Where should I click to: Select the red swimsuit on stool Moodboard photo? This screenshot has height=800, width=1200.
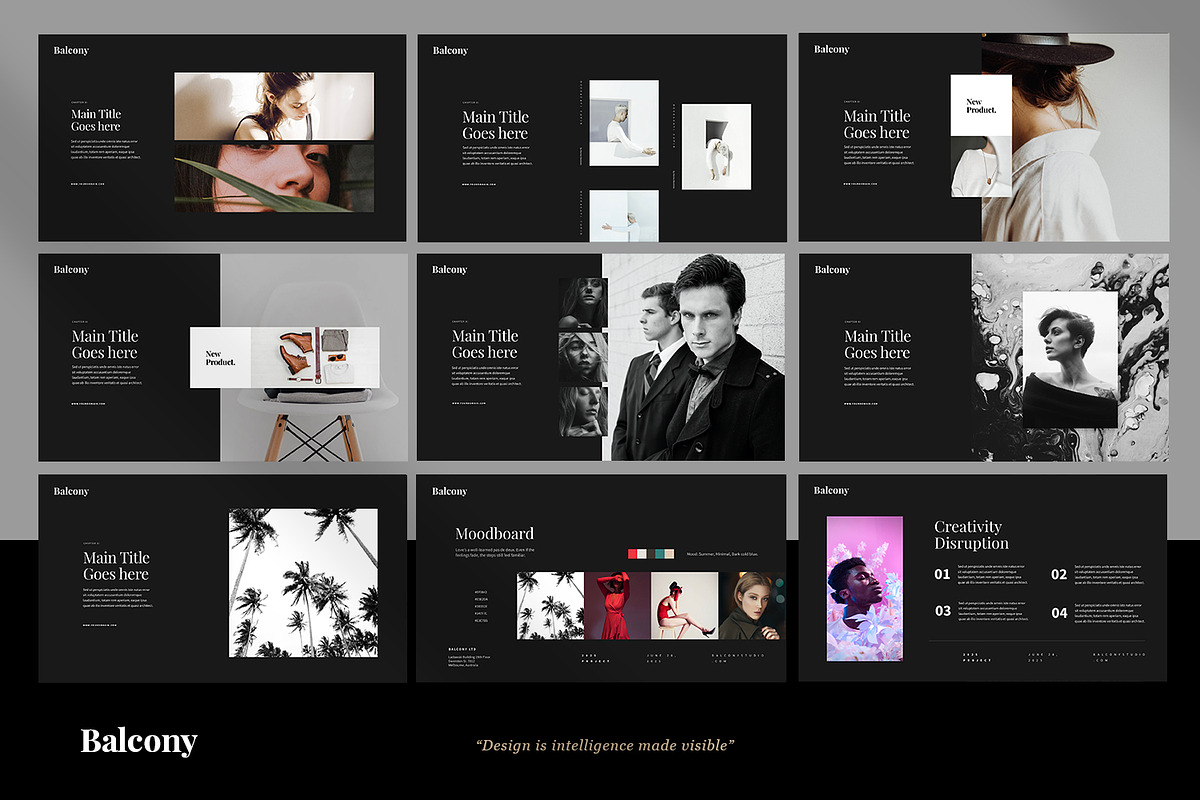point(684,606)
